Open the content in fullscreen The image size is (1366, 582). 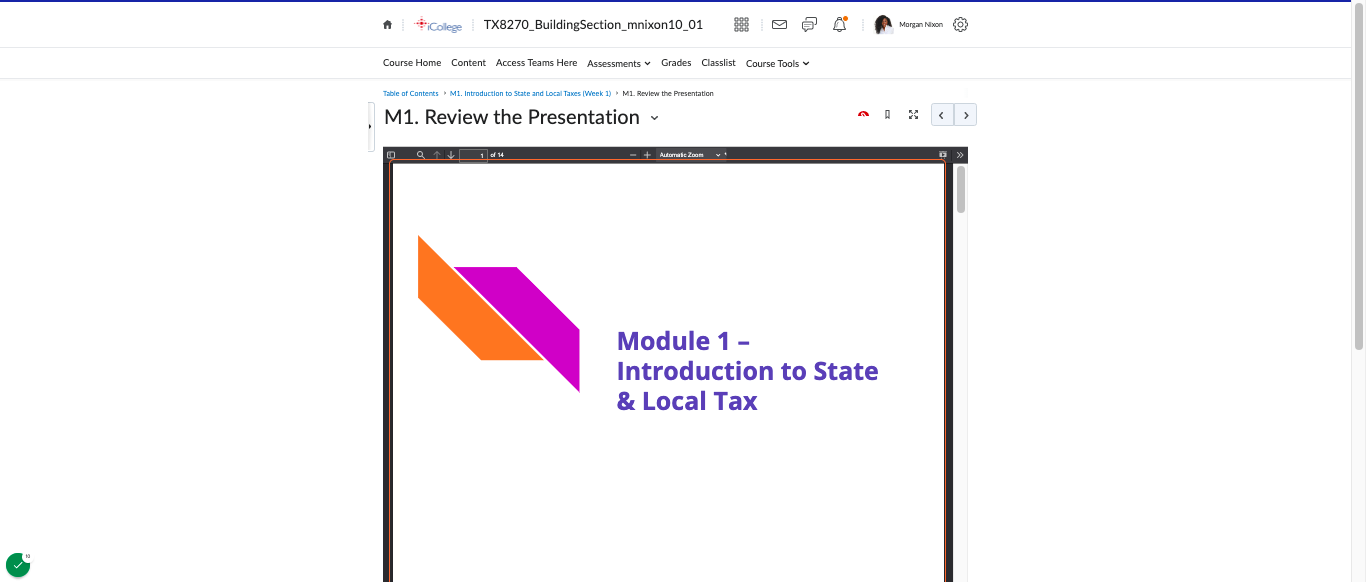pos(913,115)
